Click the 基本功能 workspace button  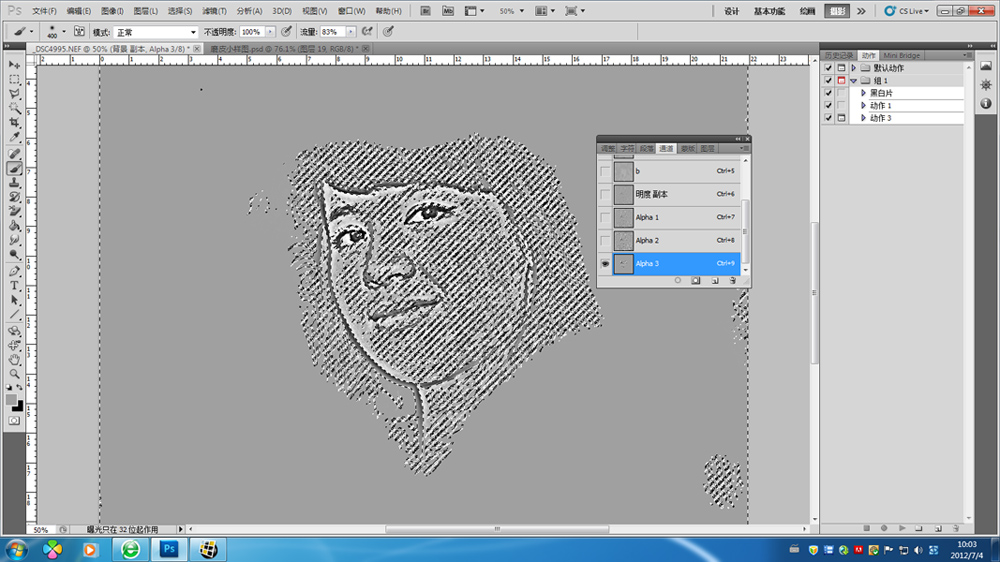(769, 11)
